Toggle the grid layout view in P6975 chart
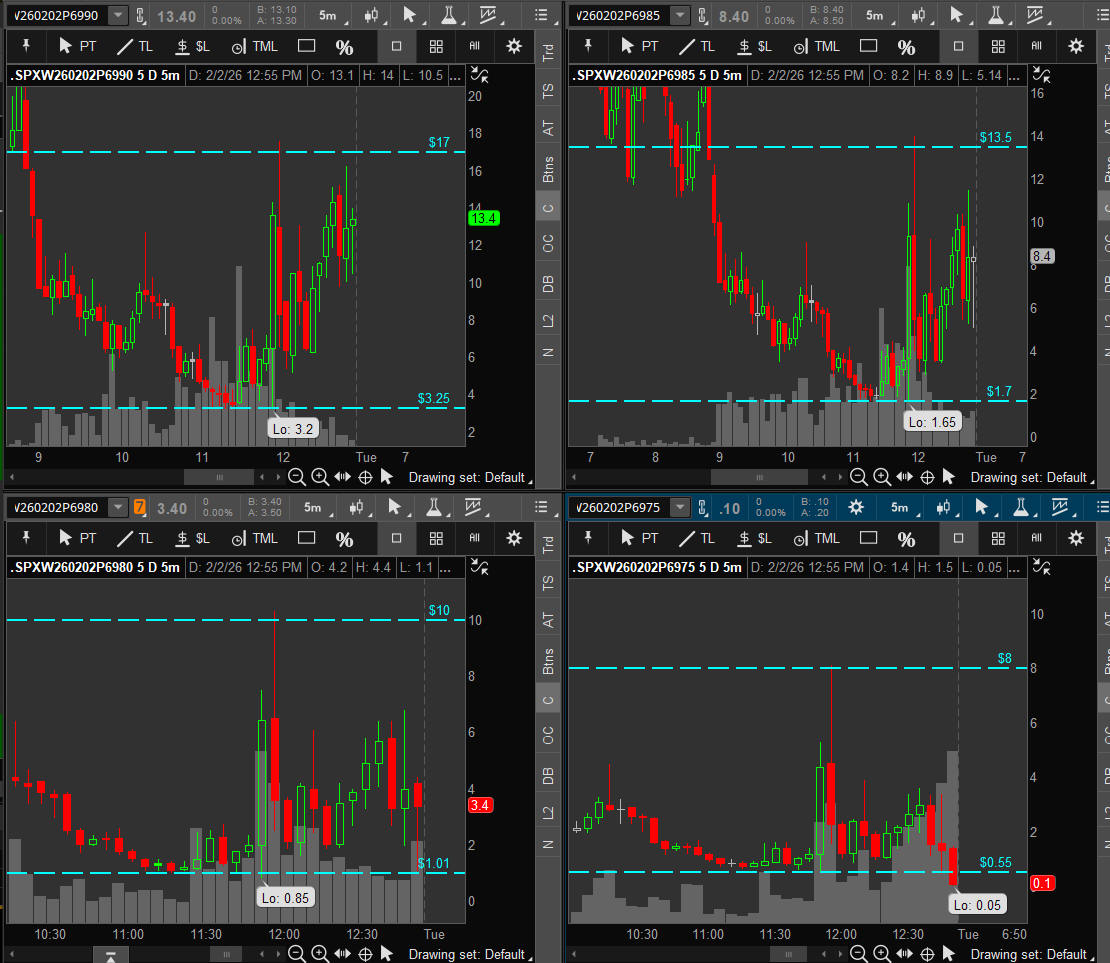 997,538
